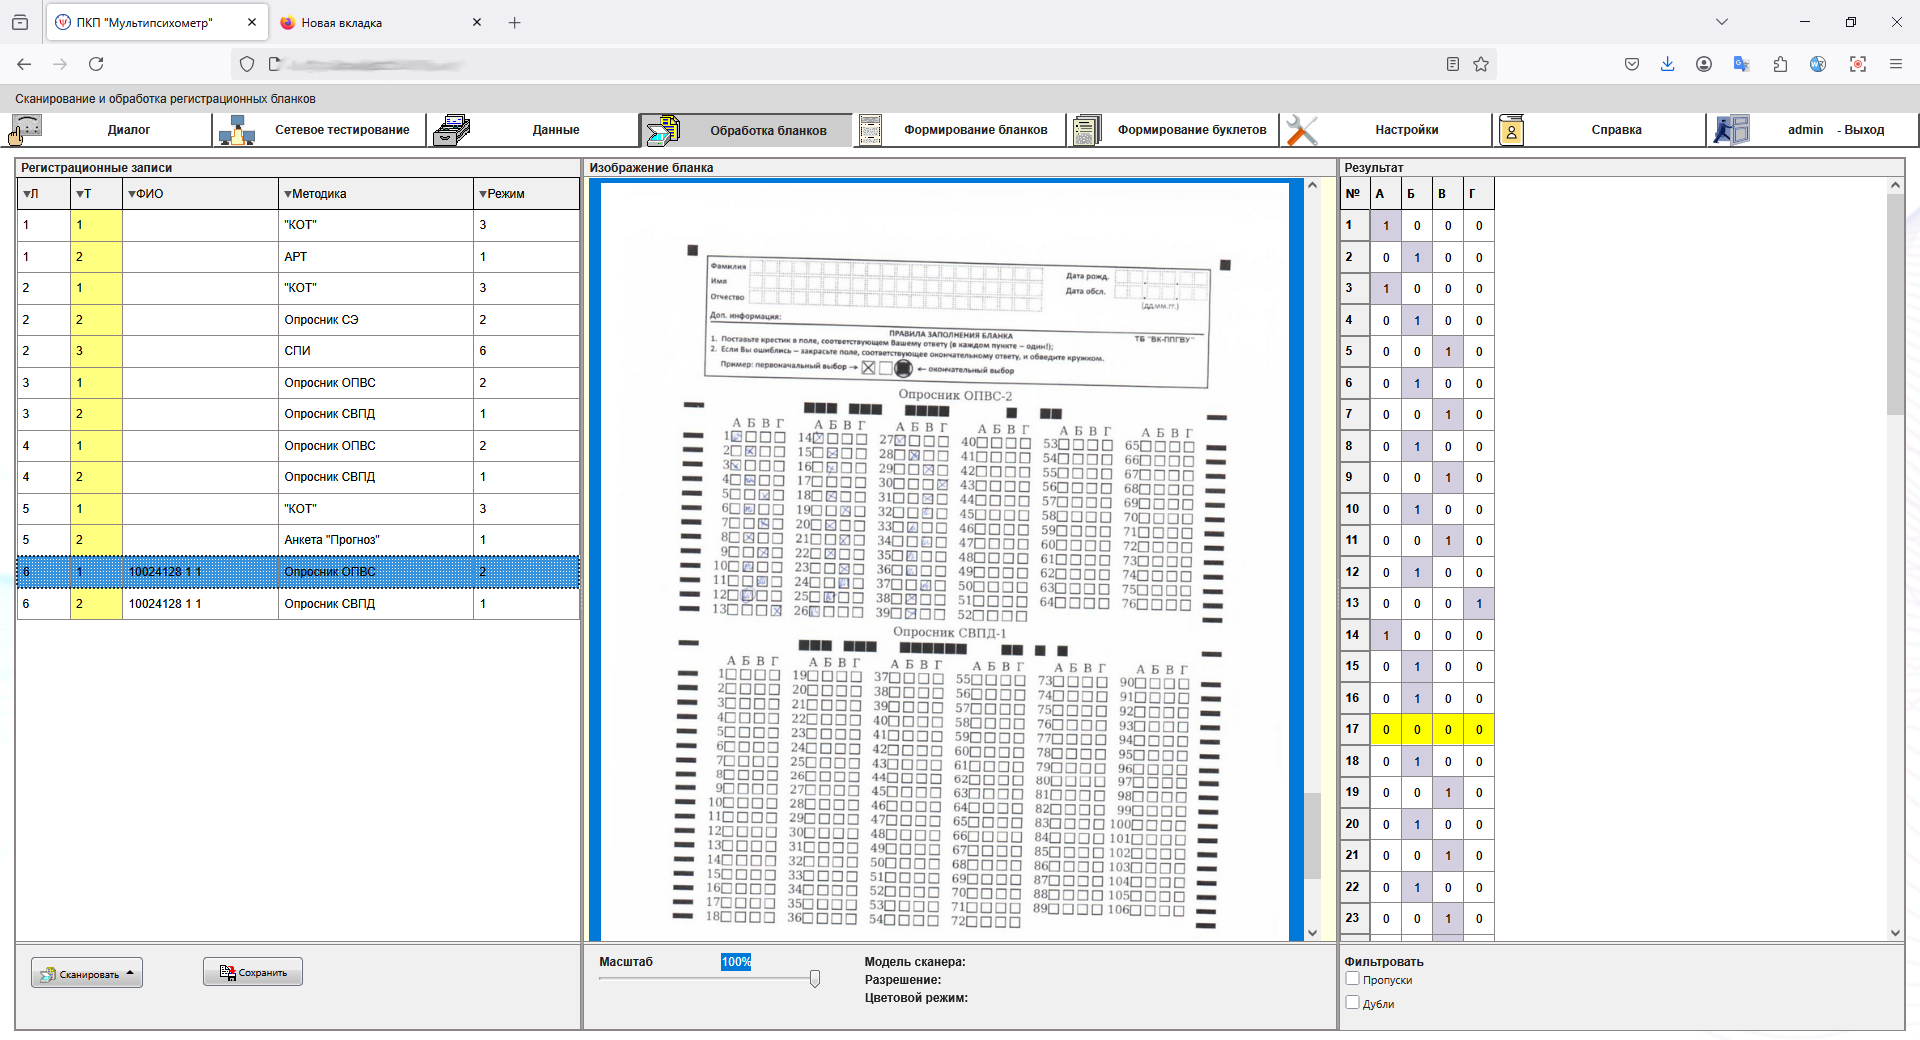Open the Справка help icon
Screen dimensions: 1920x1040
tap(1511, 130)
